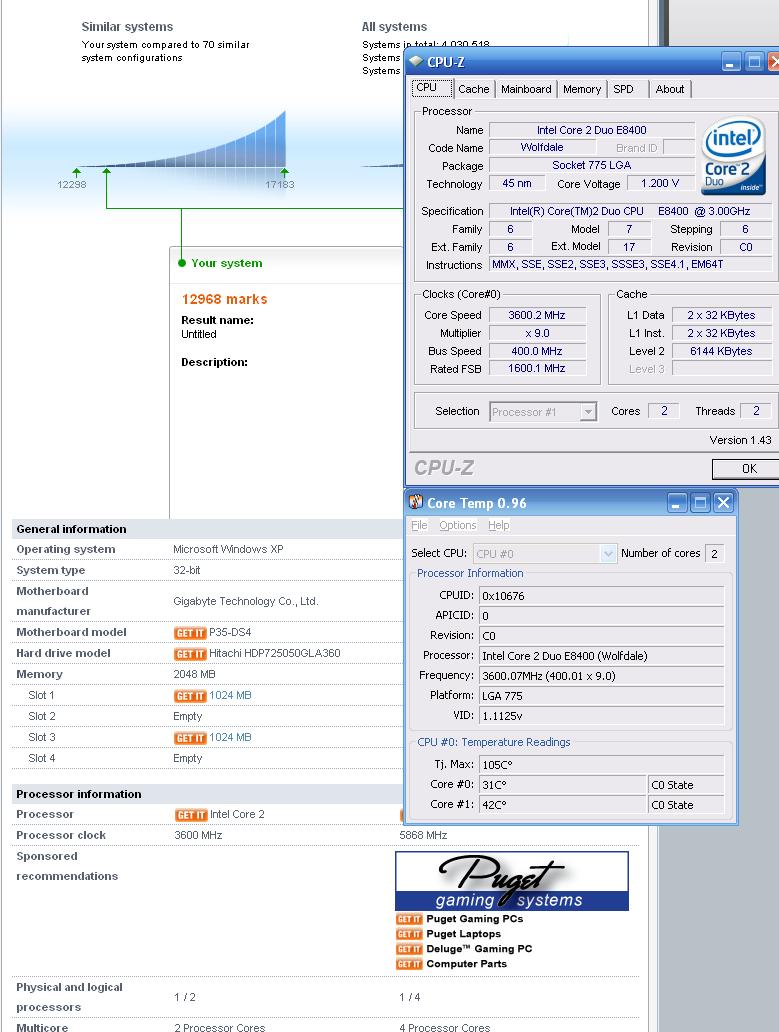
Task: Click GET IT icon beside Intel Core 2
Action: click(191, 815)
